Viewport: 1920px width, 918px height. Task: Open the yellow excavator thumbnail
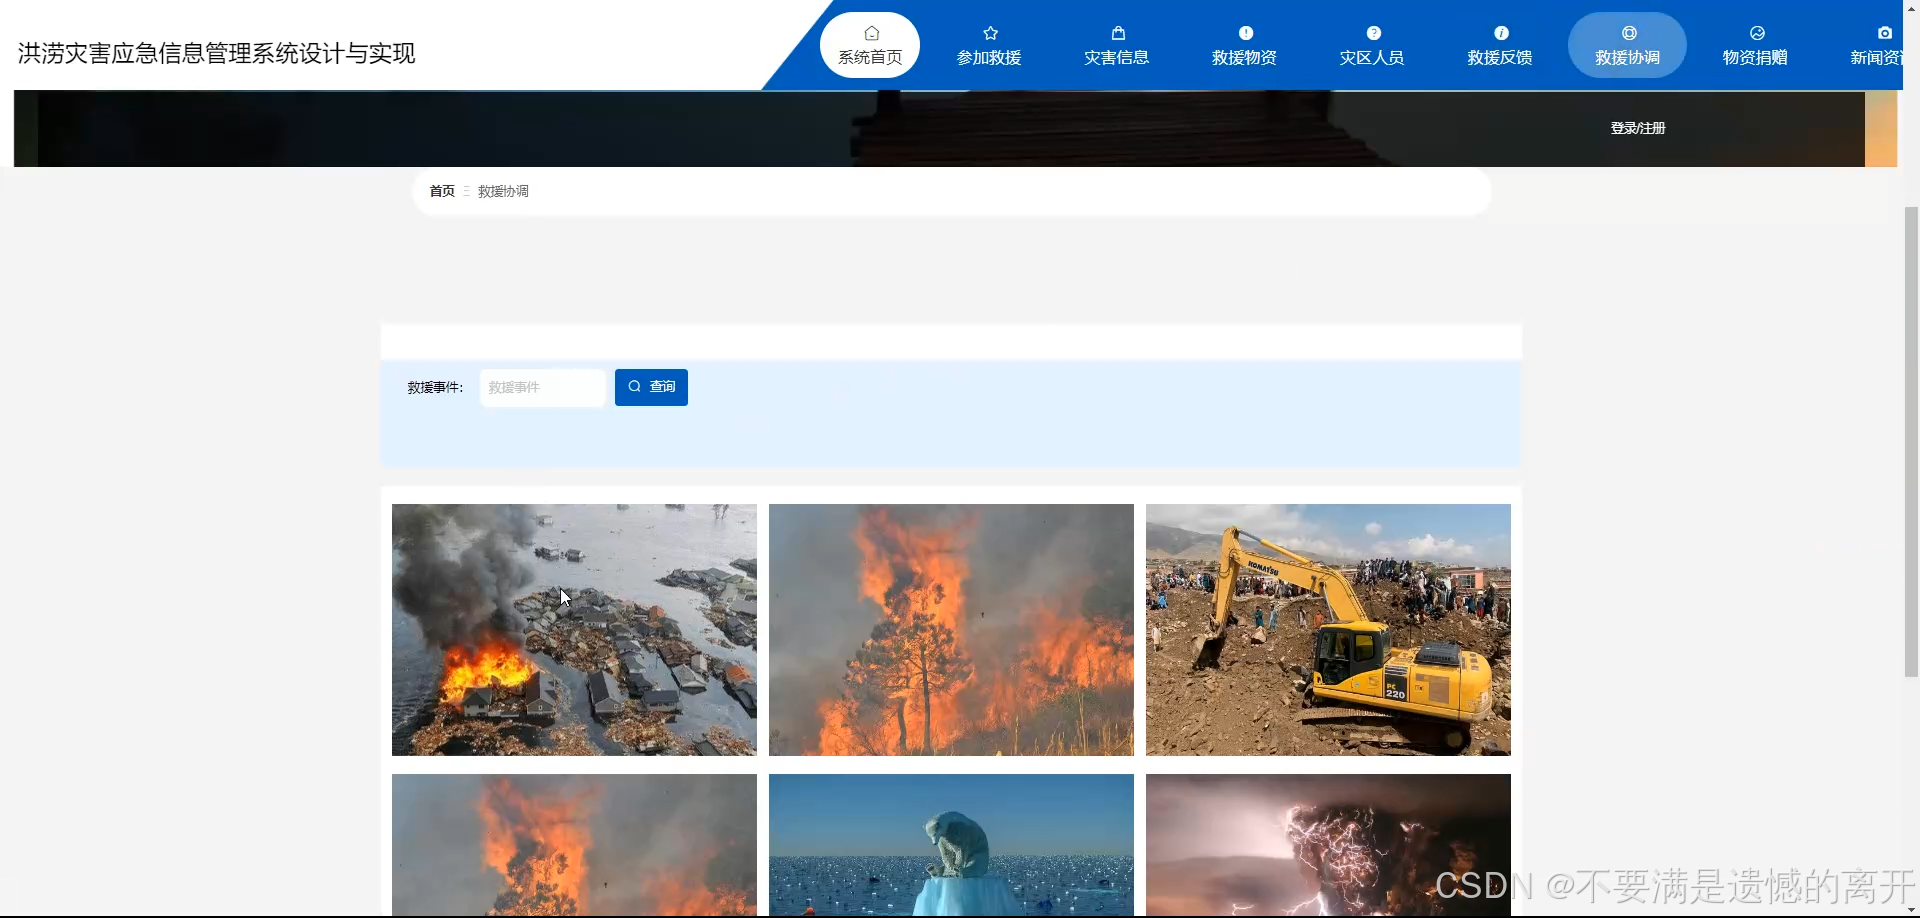tap(1328, 630)
